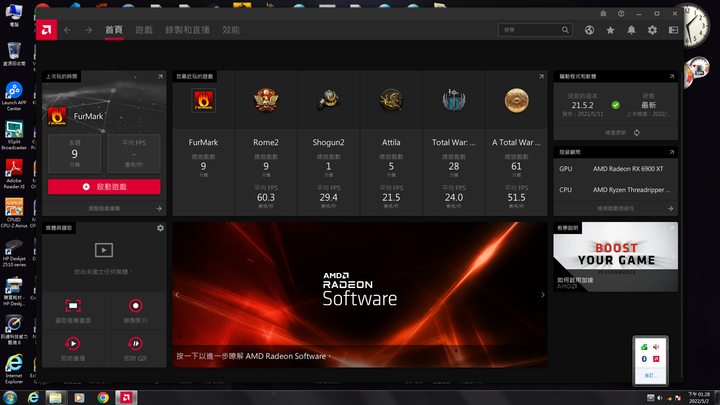Open XSplit Broadcaster desktop shortcut
Image resolution: width=720 pixels, height=405 pixels.
(14, 135)
